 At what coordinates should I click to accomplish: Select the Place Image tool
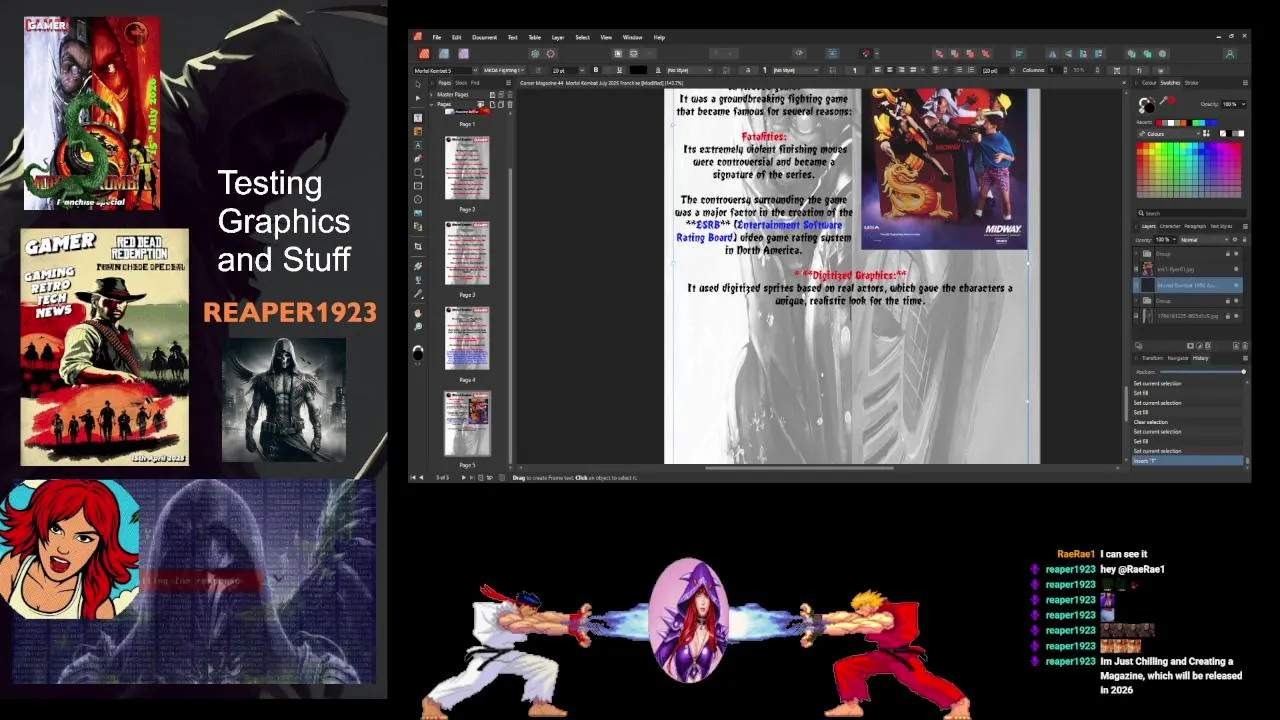[418, 213]
